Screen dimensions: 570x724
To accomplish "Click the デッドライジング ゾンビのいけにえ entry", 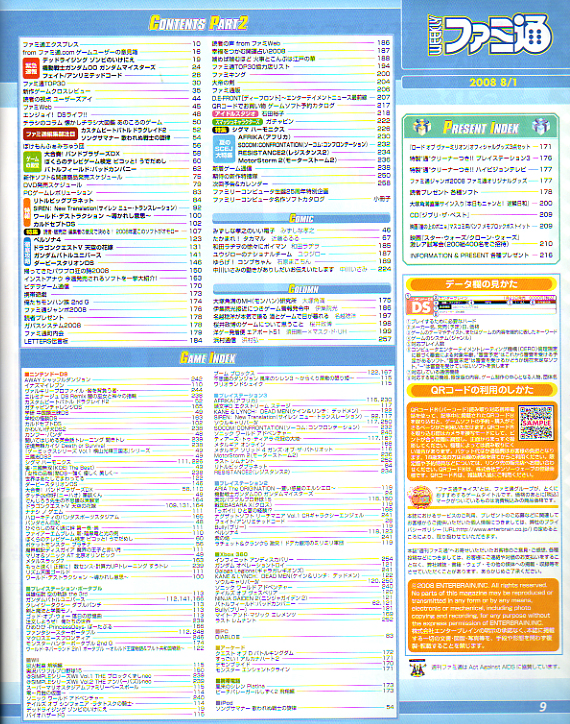I will point(121,60).
